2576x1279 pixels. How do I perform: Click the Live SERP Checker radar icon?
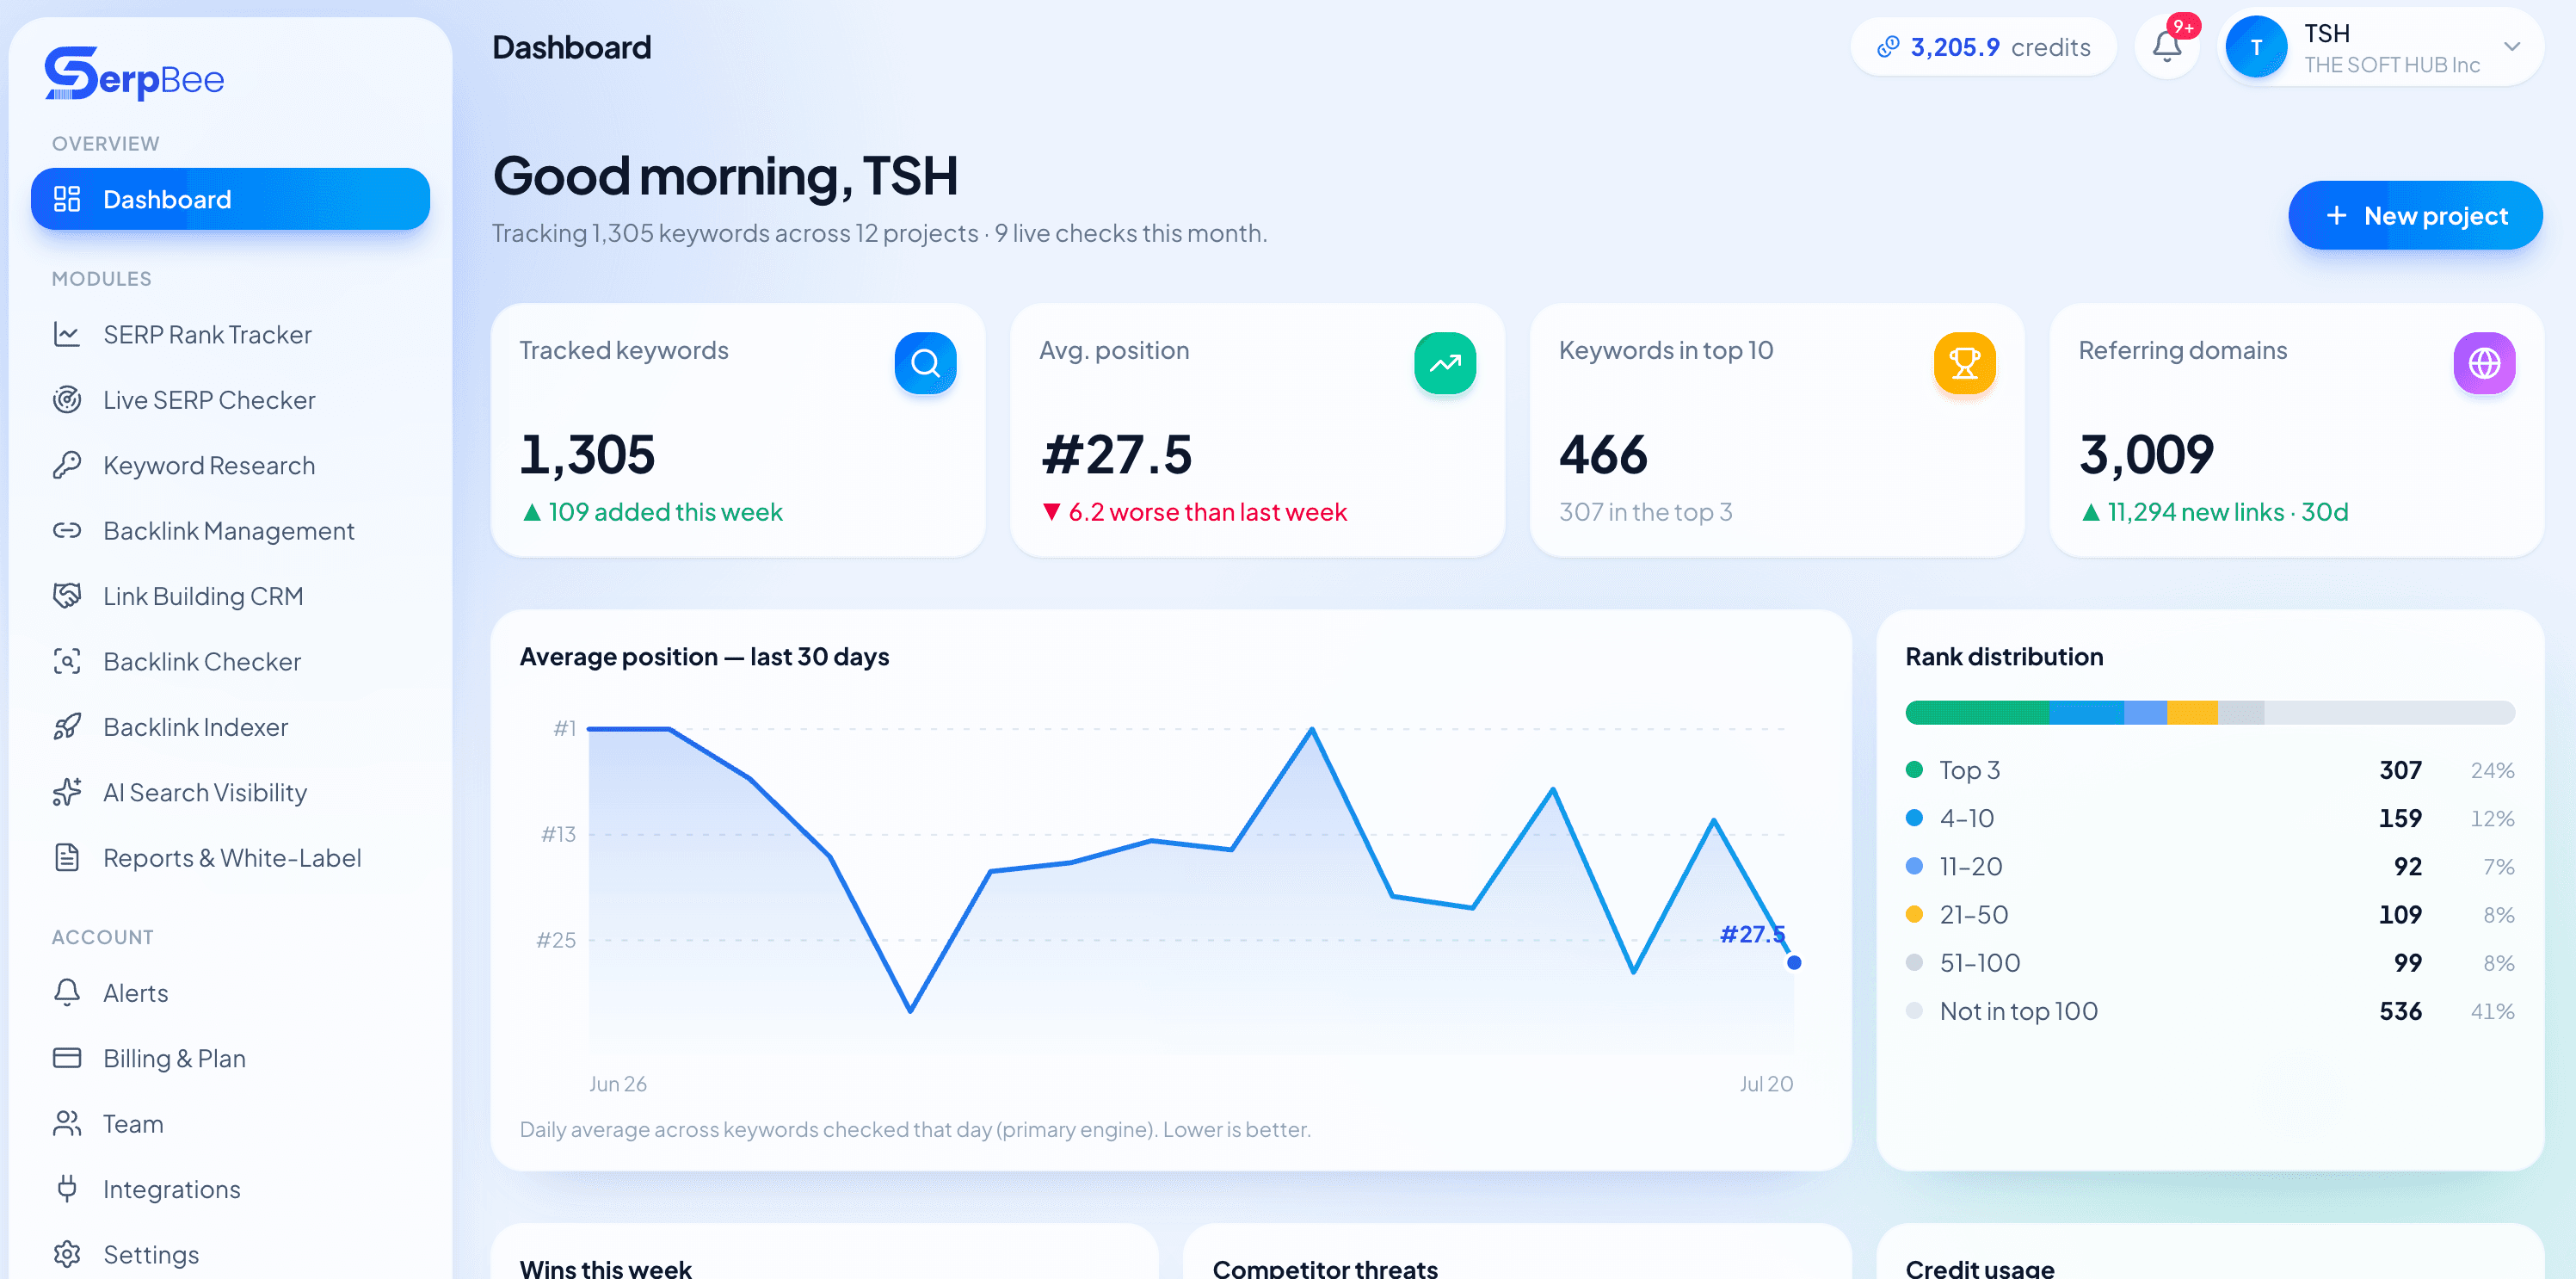point(67,400)
